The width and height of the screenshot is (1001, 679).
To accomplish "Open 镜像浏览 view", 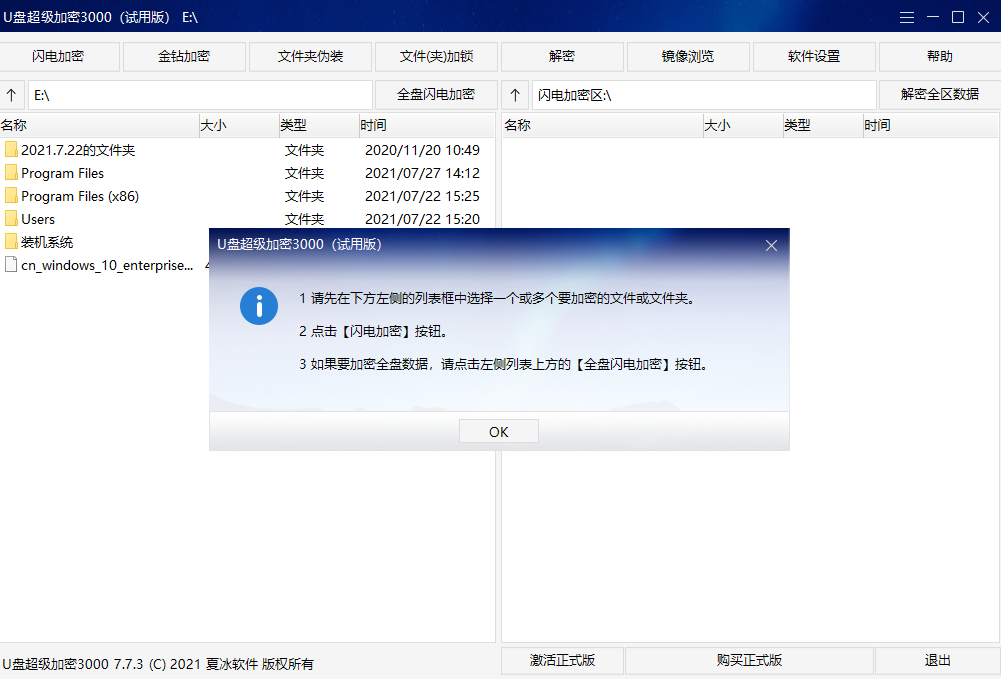I will (688, 56).
